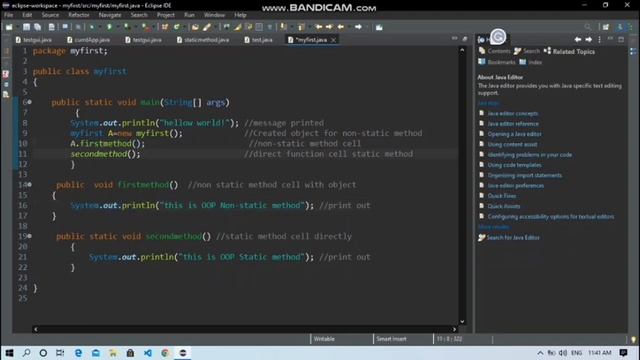640x360 pixels.
Task: Click 'Writable' in the status bar
Action: coord(324,339)
